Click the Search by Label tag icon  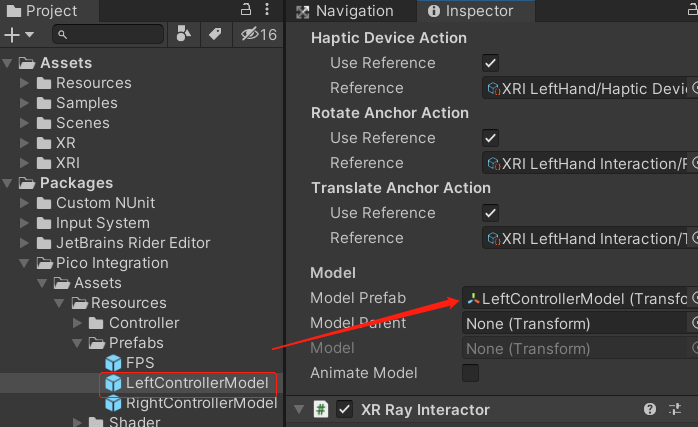(x=214, y=34)
